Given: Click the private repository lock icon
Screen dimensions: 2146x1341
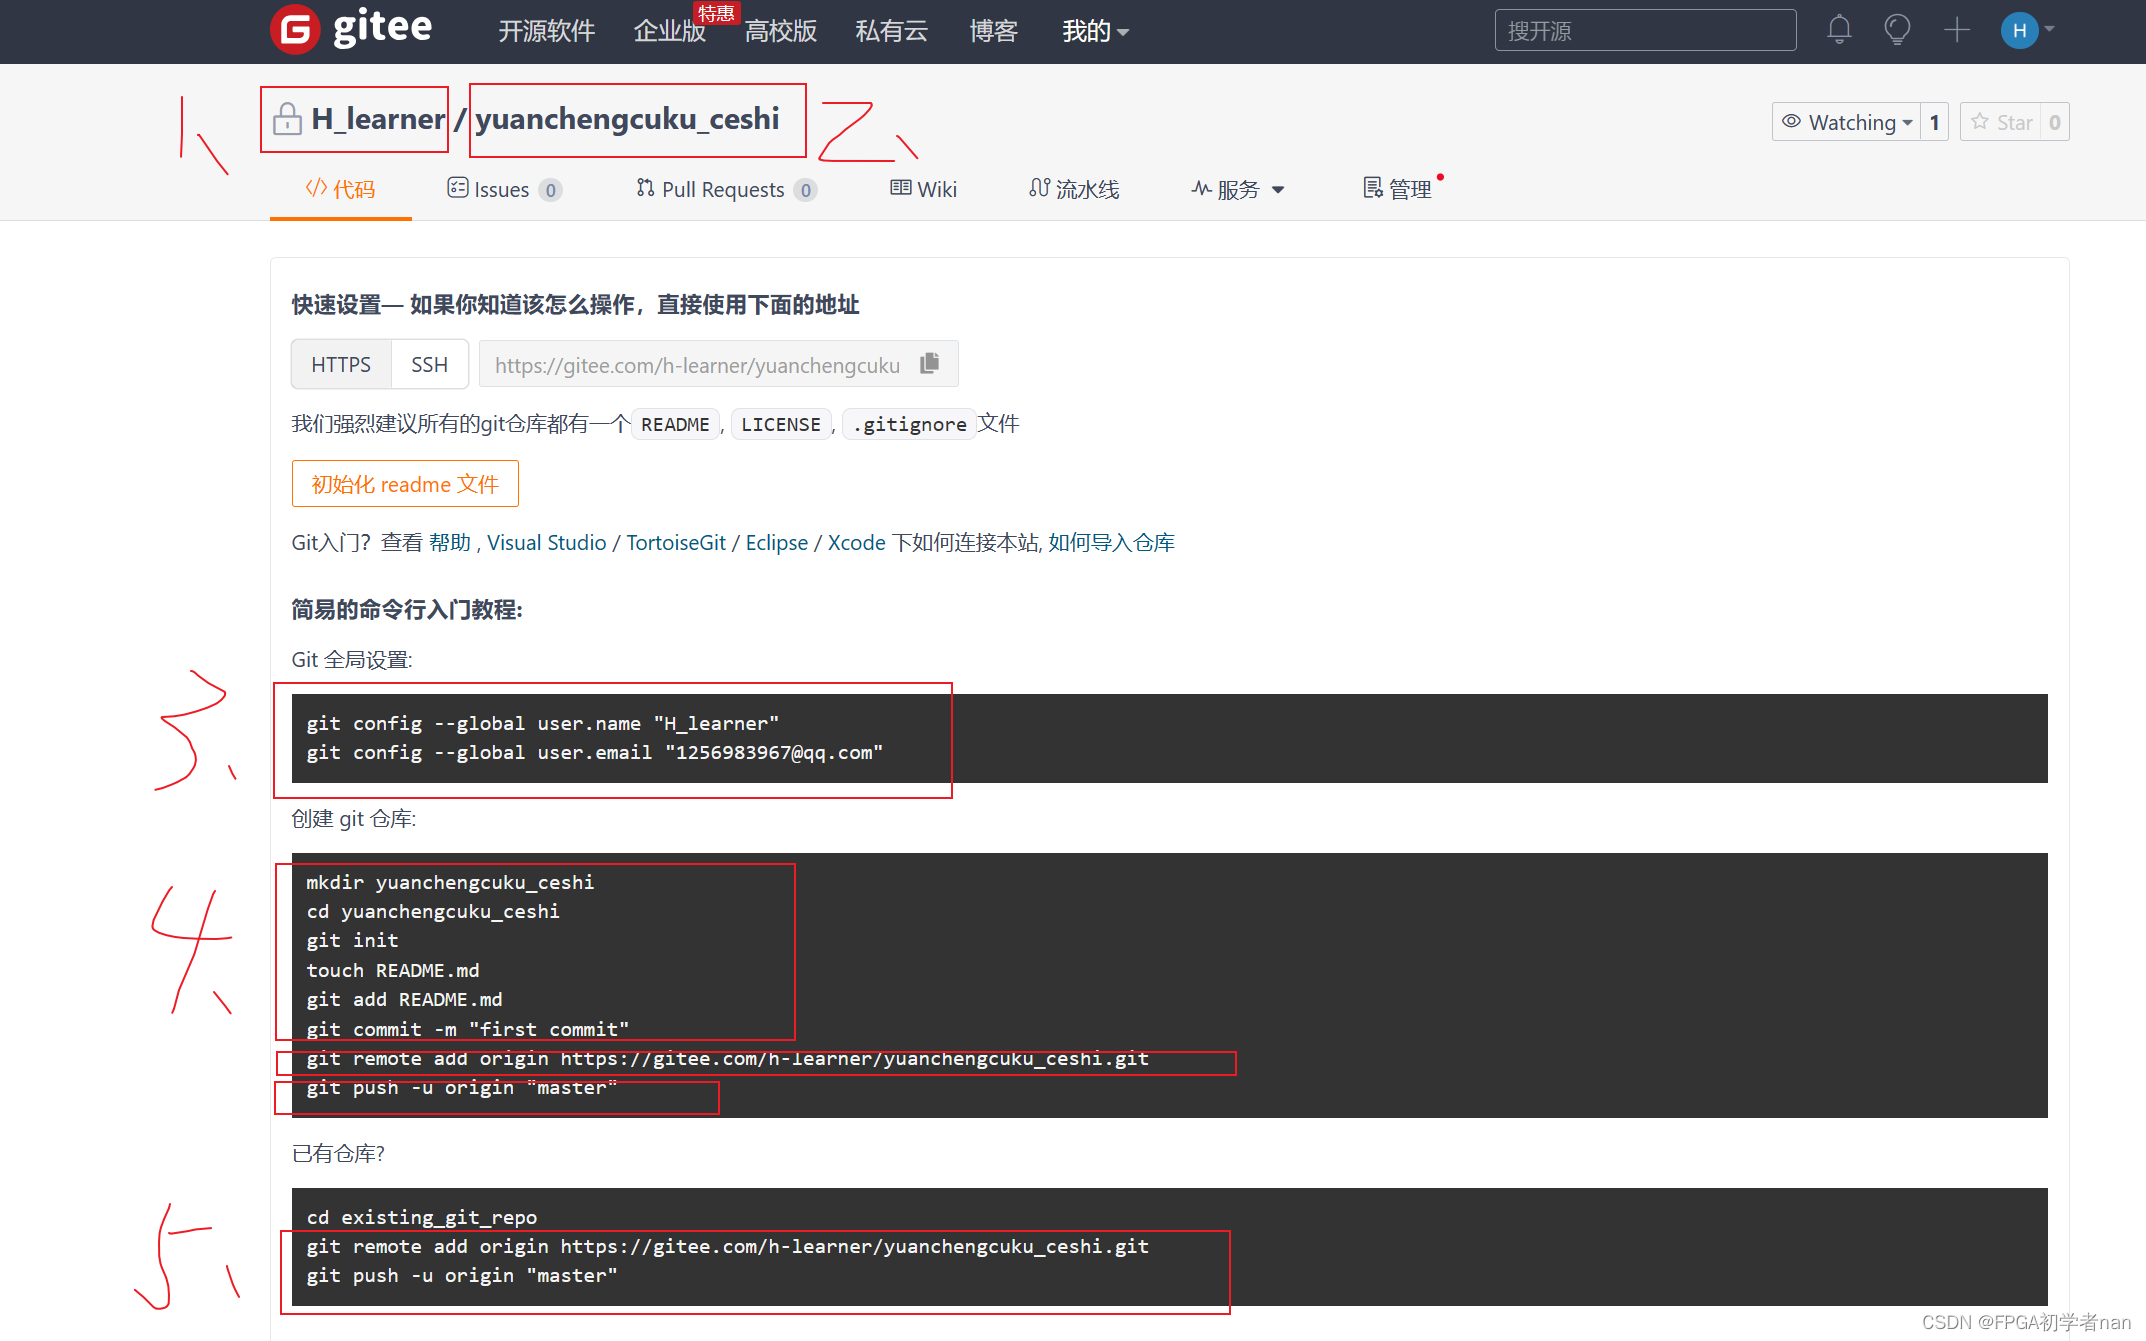Looking at the screenshot, I should [287, 119].
